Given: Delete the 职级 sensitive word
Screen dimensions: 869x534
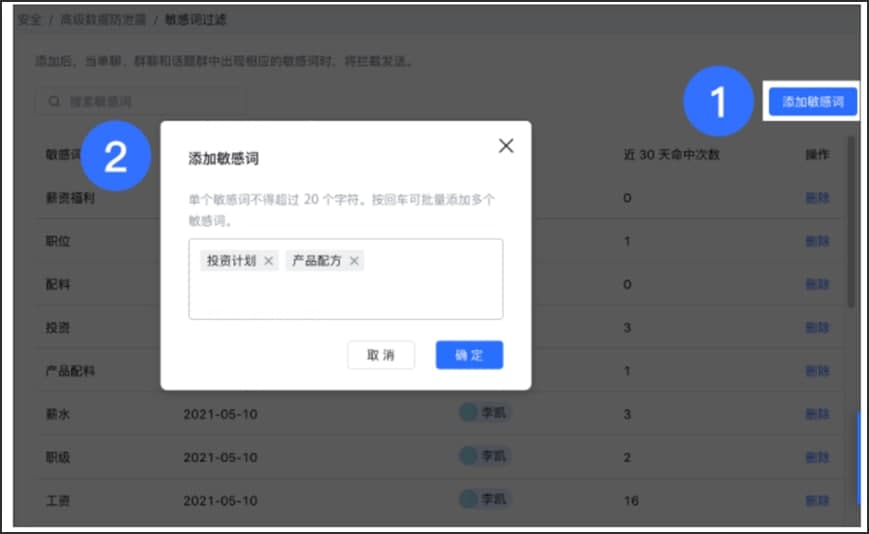Looking at the screenshot, I should pos(817,457).
